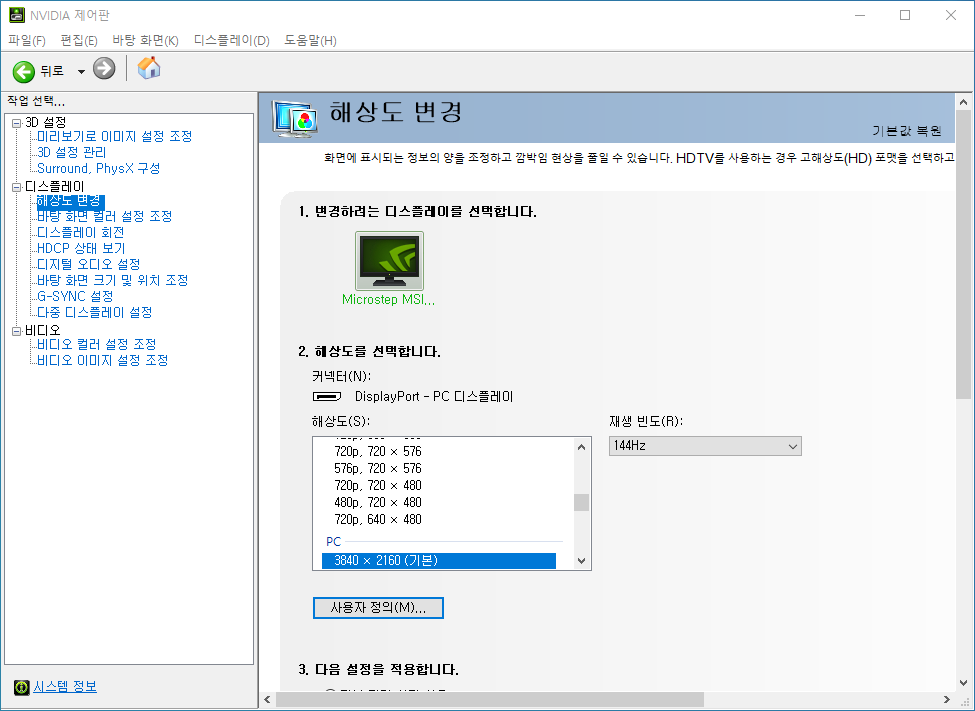Screen dimensions: 975x711
Task: Open 다중 디스플레이 설정
Action: click(95, 312)
